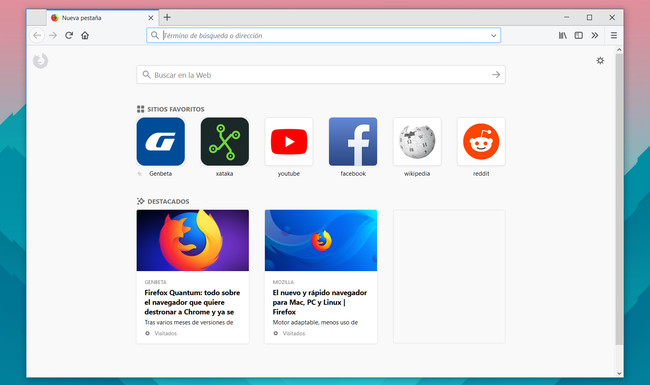Click the back navigation arrow
This screenshot has width=650, height=385.
[x=37, y=36]
